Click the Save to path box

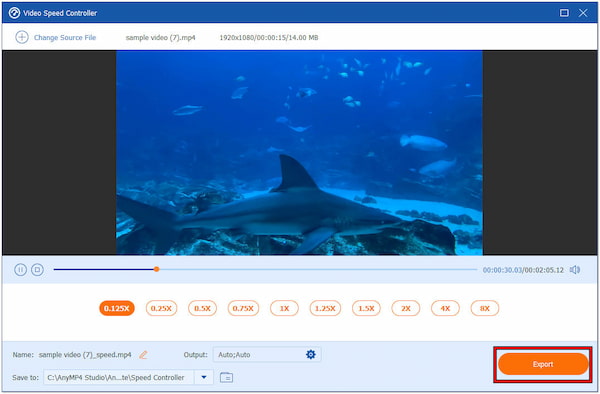pos(119,378)
